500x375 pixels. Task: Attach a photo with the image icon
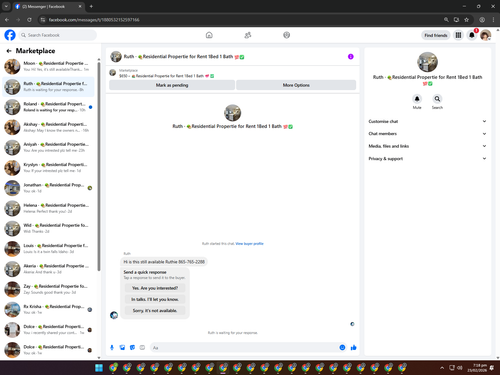(122, 348)
